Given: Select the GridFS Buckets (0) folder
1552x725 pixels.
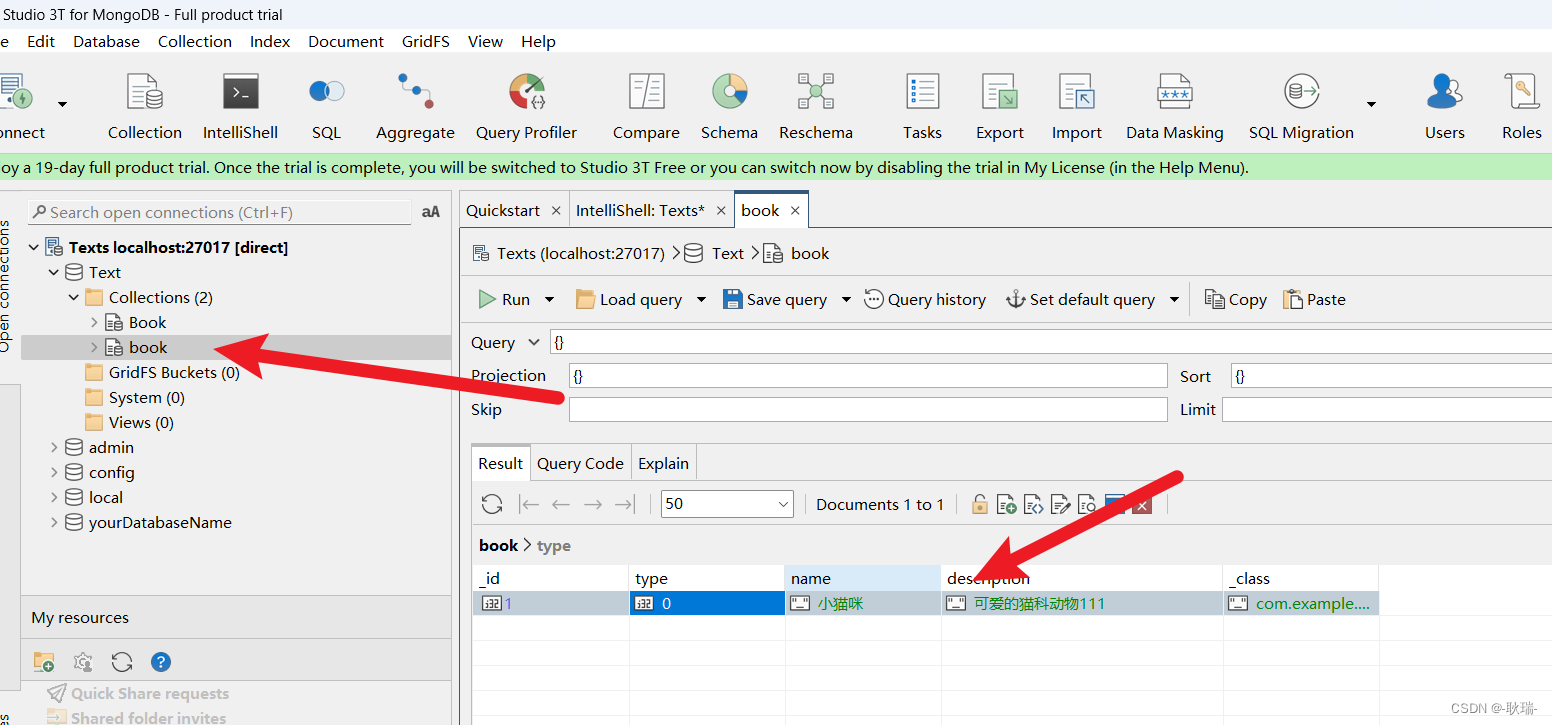Looking at the screenshot, I should (174, 372).
